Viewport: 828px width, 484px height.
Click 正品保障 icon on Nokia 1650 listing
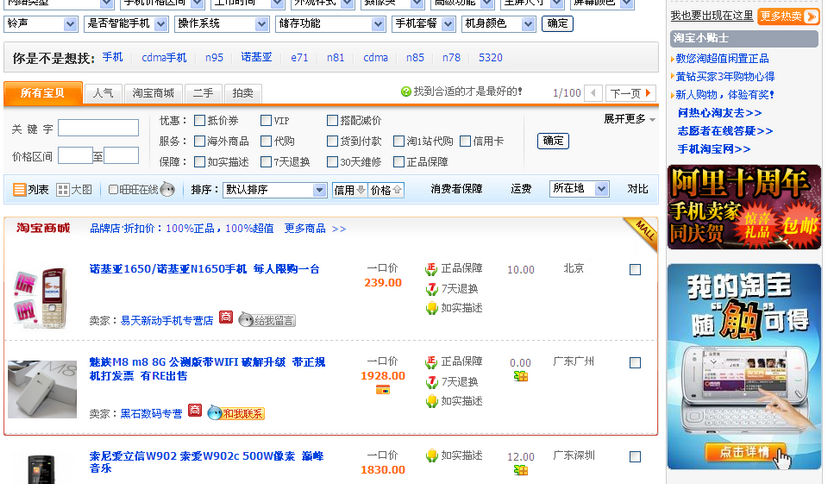431,269
